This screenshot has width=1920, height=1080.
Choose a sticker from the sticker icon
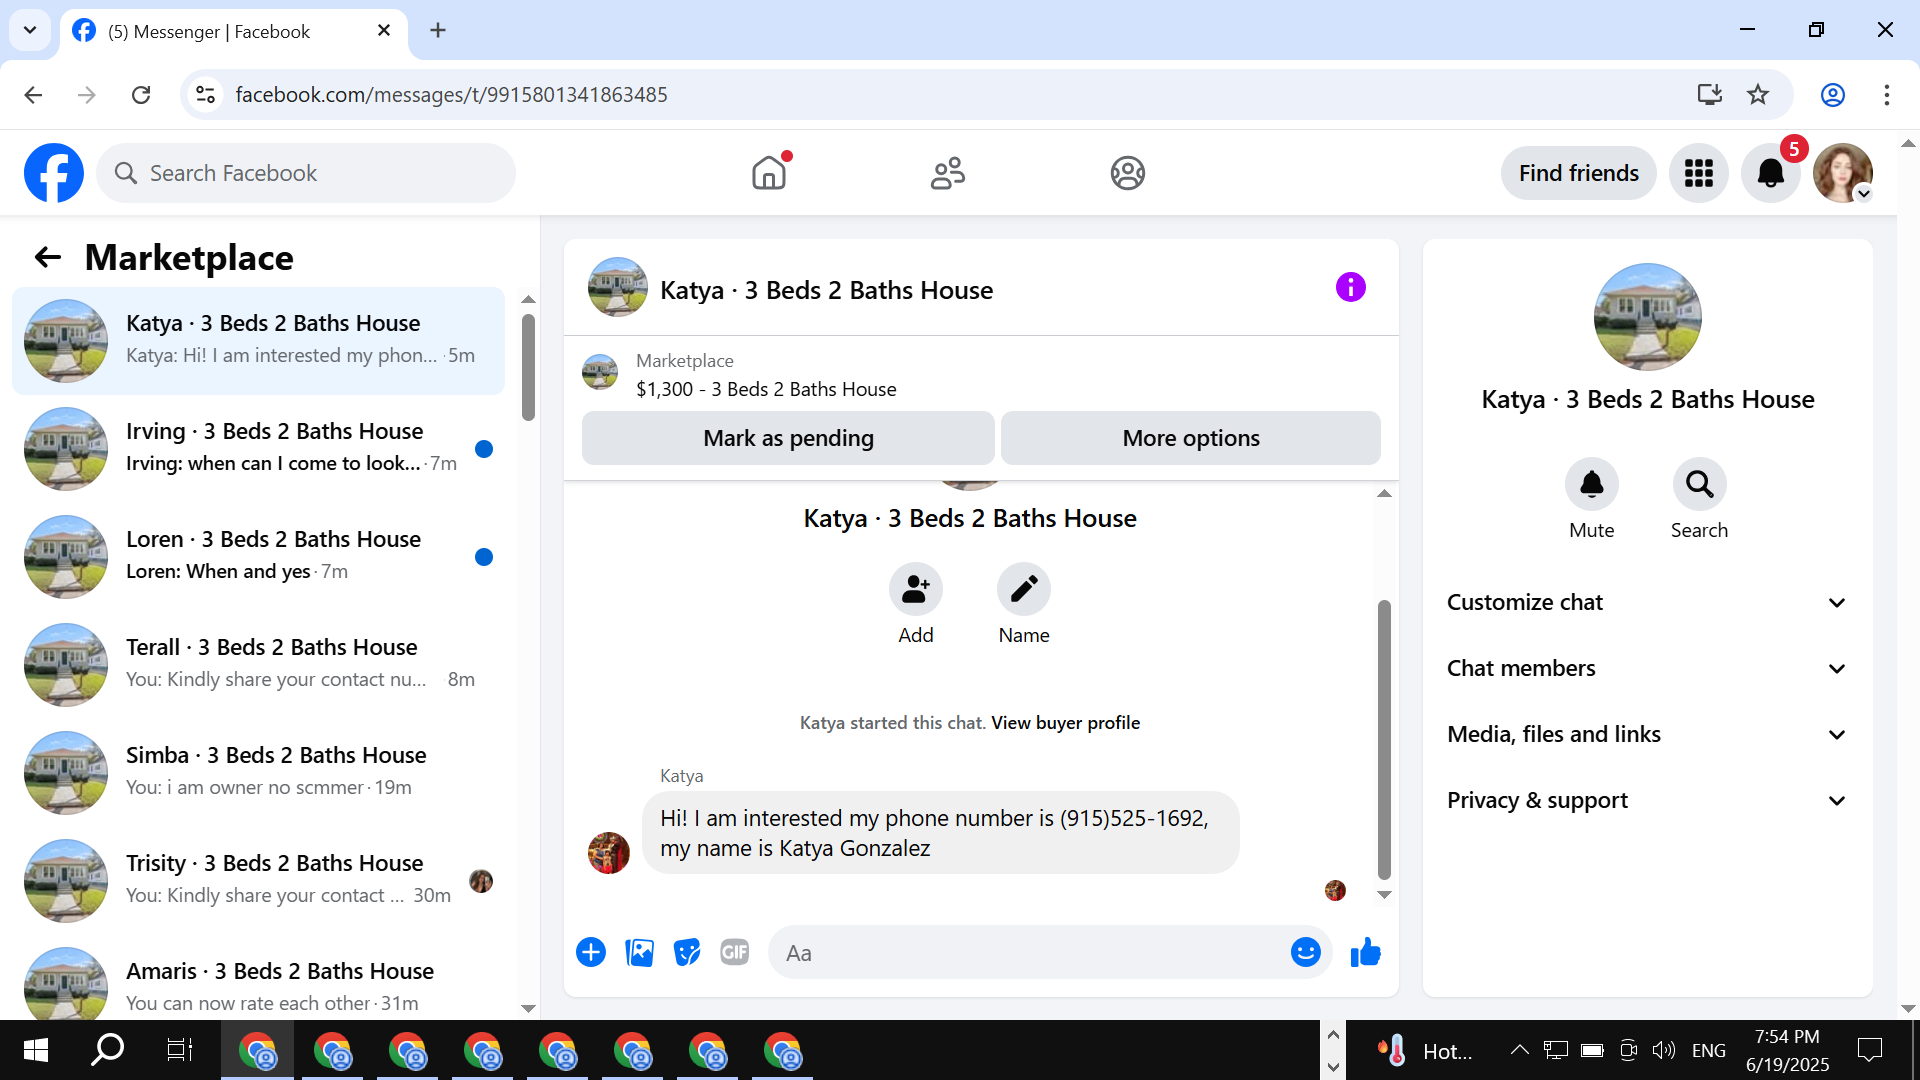[687, 952]
